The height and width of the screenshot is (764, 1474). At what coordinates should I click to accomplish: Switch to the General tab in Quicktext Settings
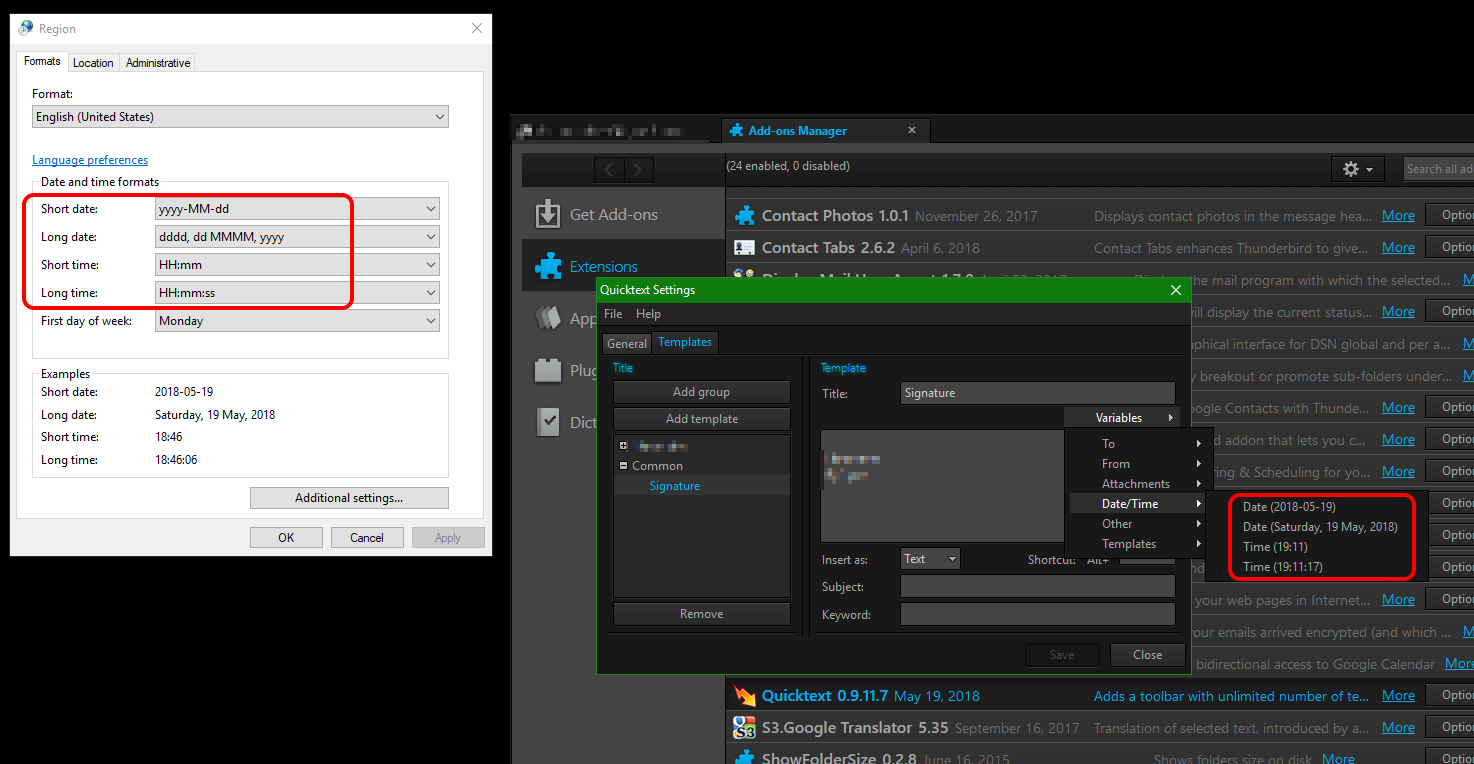627,342
